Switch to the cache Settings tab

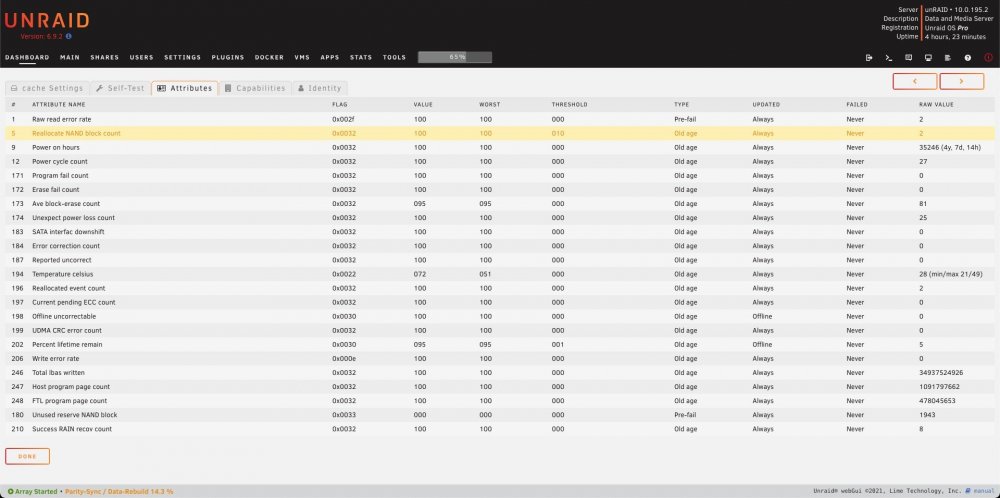(x=47, y=88)
